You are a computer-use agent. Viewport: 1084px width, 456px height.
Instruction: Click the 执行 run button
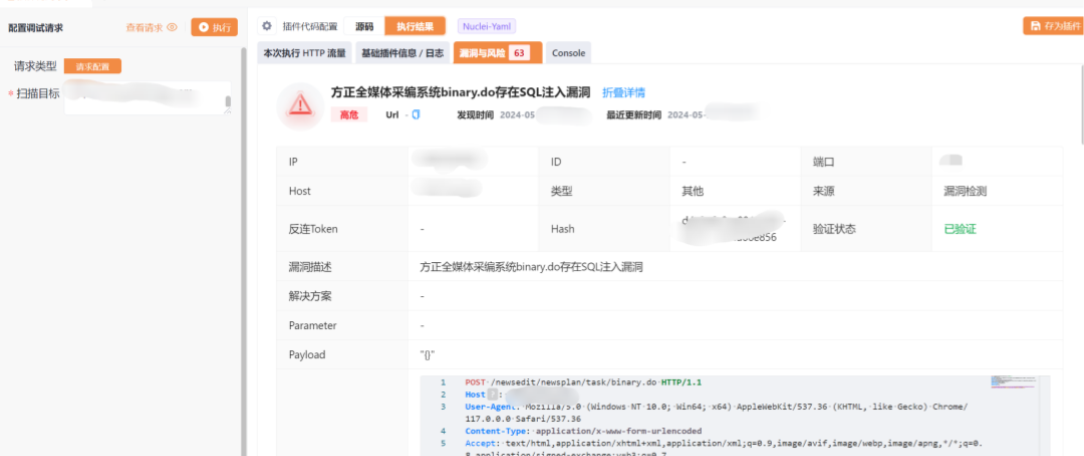[214, 27]
